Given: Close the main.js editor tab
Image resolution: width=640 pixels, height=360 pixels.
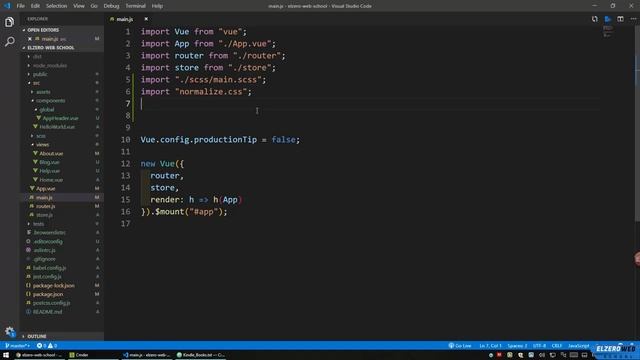Looking at the screenshot, I should pyautogui.click(x=146, y=19).
